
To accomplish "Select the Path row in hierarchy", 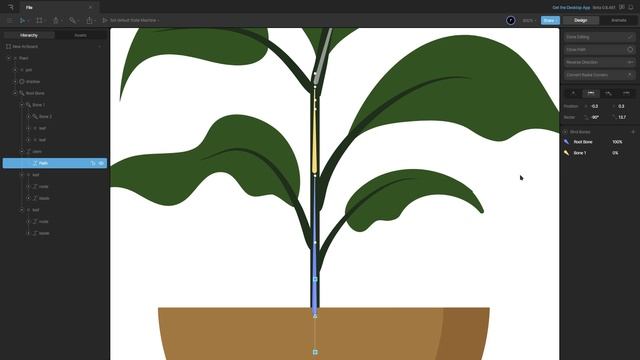I will click(55, 163).
